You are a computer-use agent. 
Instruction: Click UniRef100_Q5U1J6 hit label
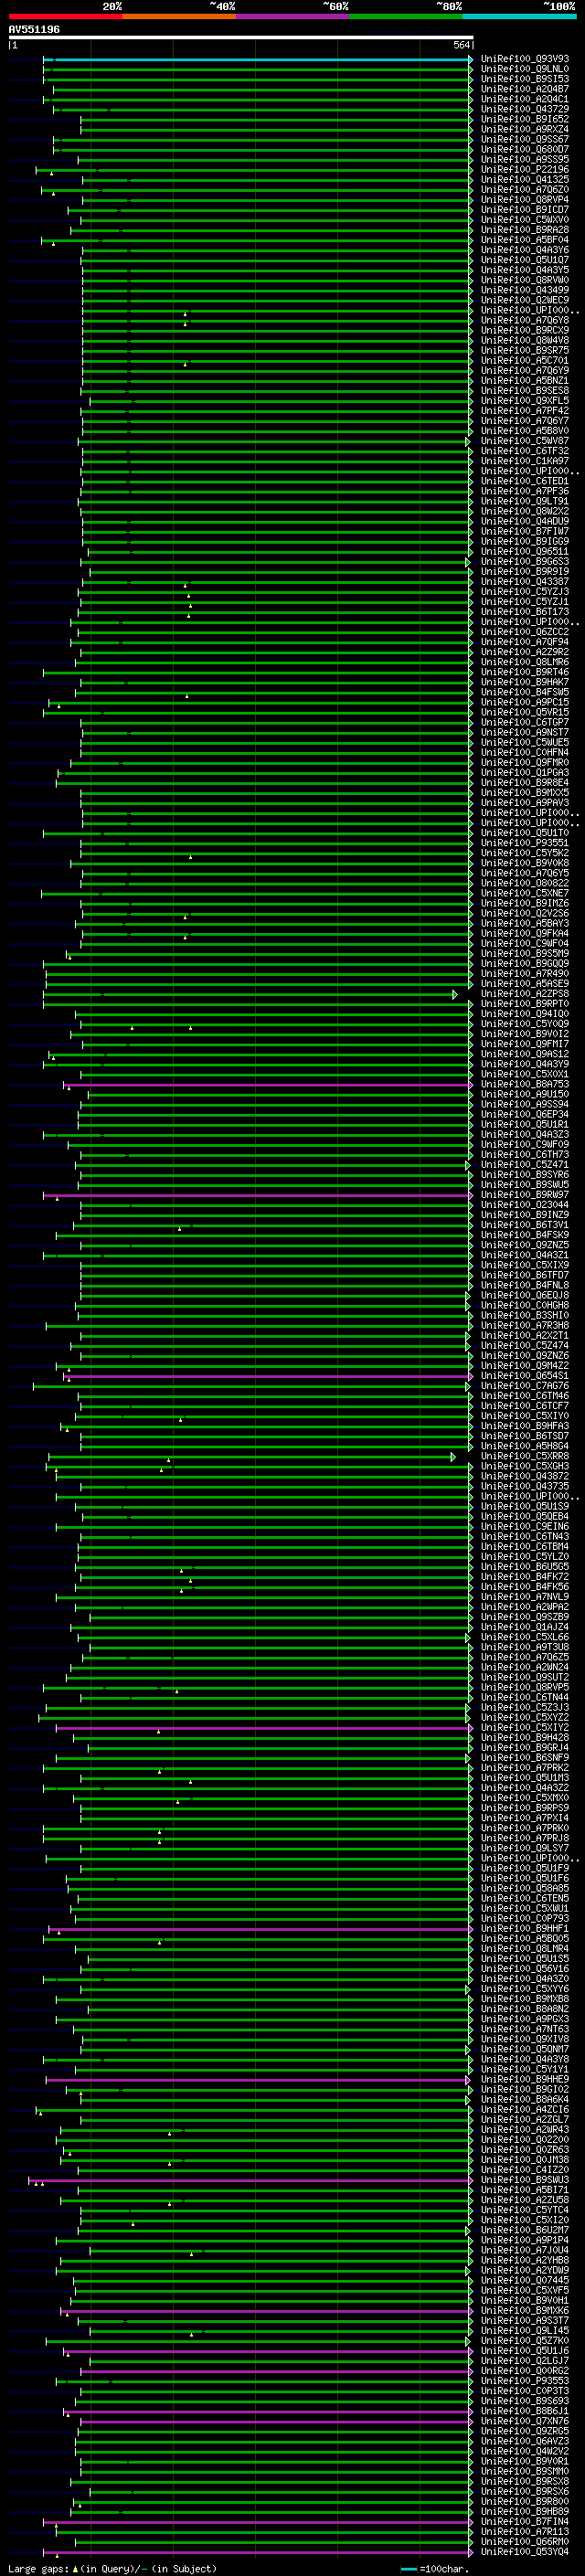click(x=525, y=2350)
